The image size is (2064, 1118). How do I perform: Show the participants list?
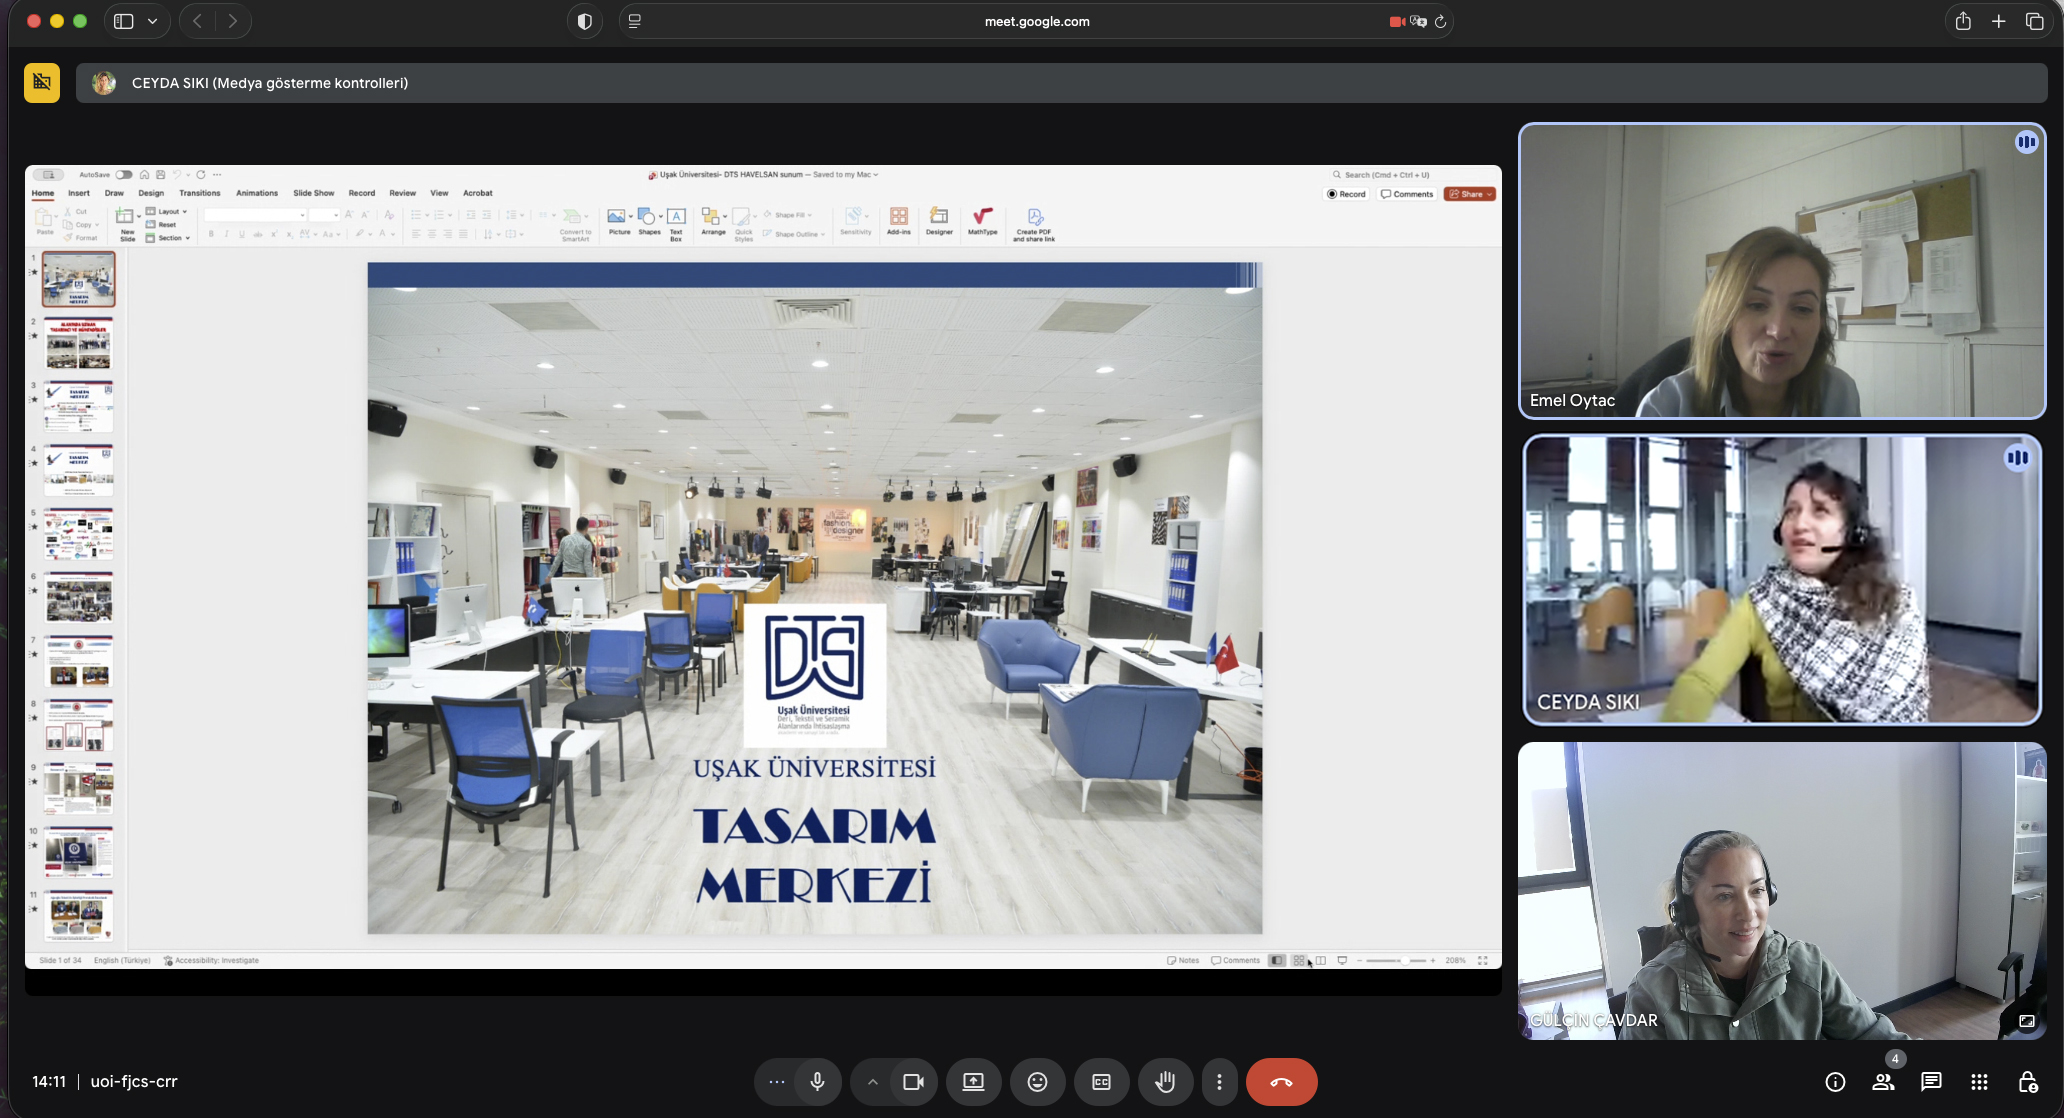tap(1883, 1082)
